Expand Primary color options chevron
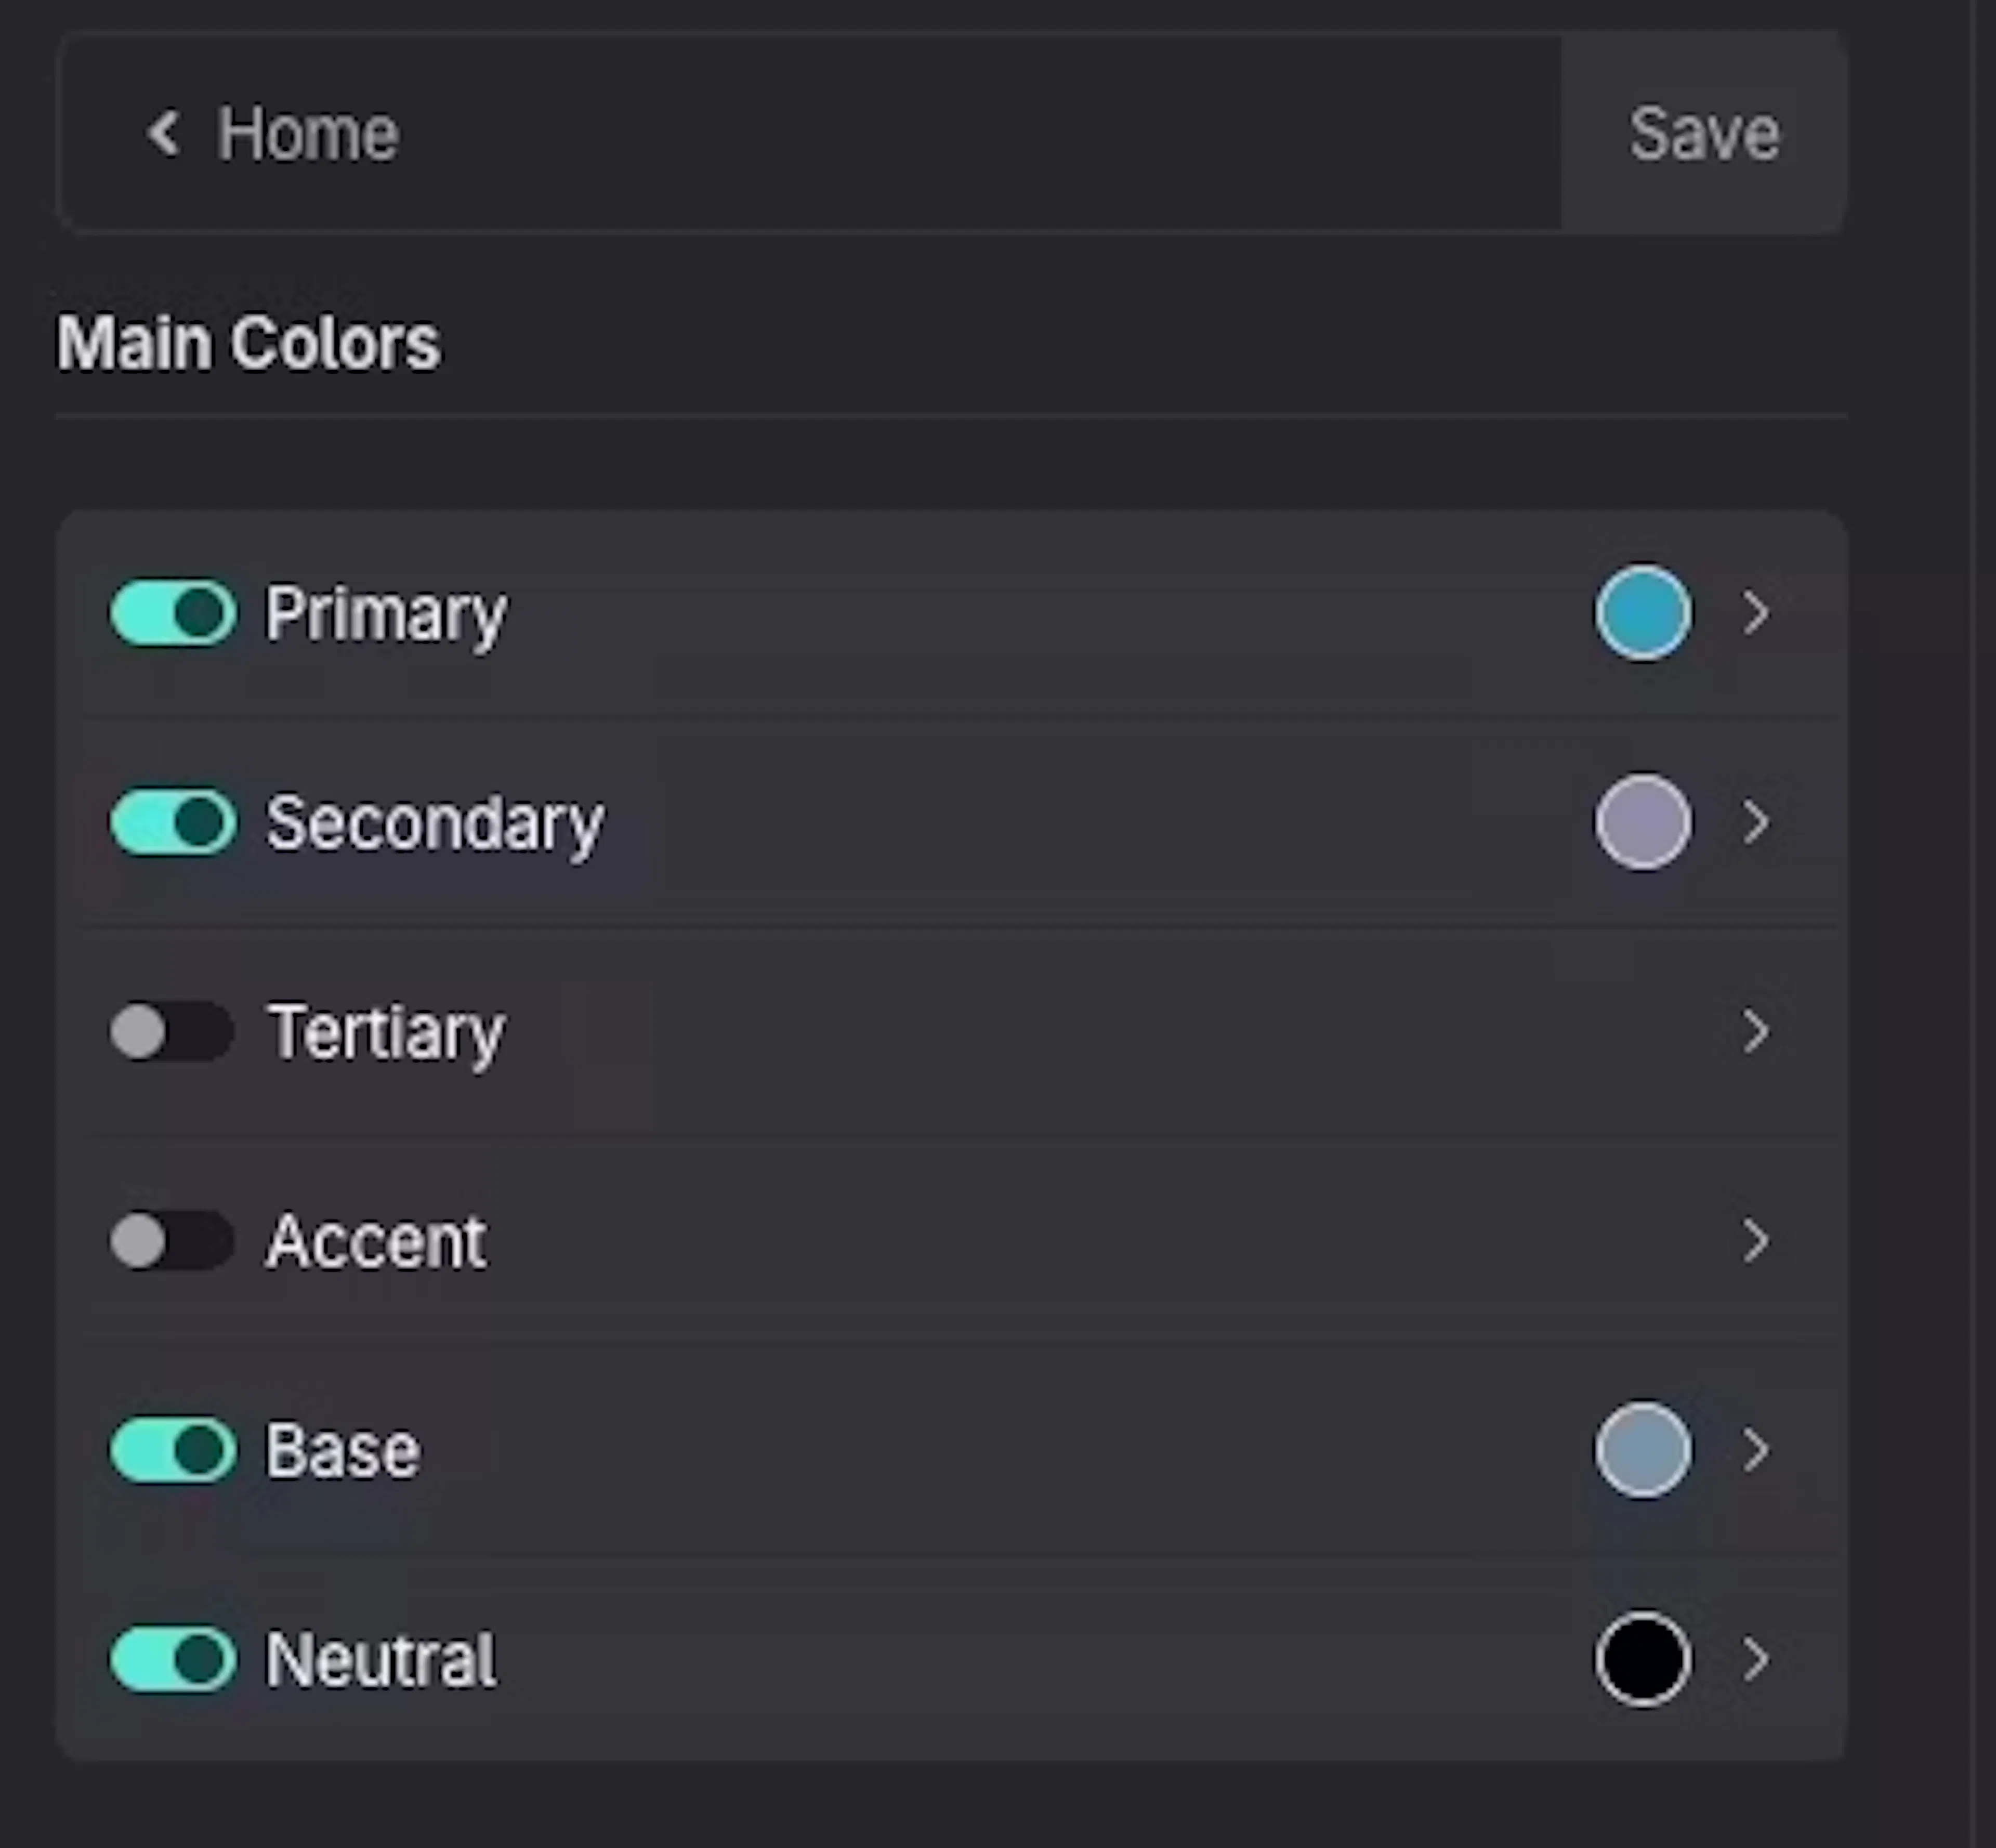The height and width of the screenshot is (1848, 1996). (1756, 612)
